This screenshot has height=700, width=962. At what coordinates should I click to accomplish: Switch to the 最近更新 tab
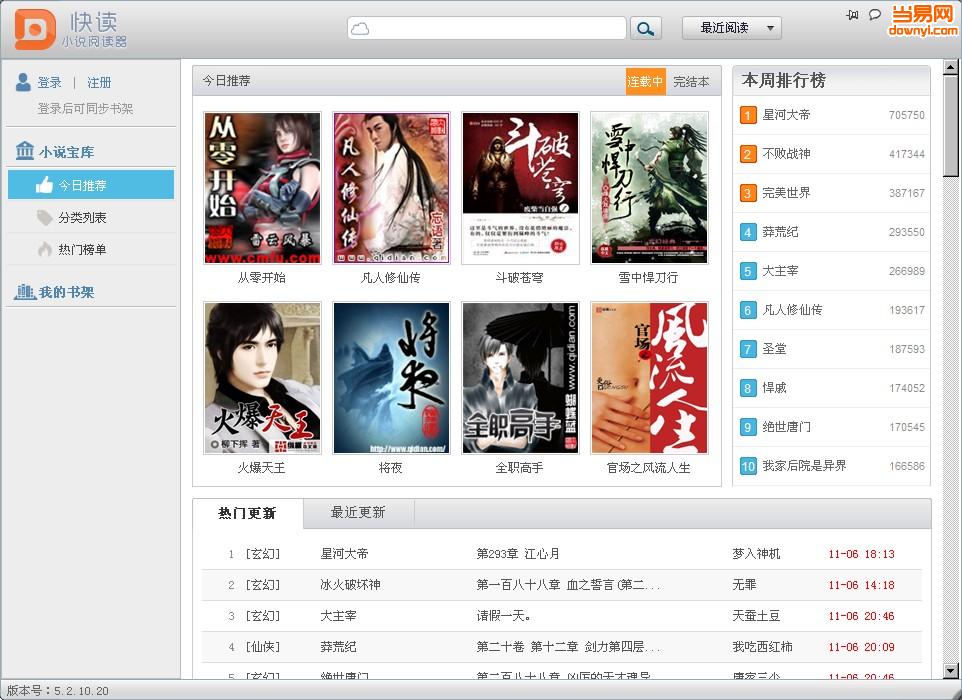(x=358, y=512)
